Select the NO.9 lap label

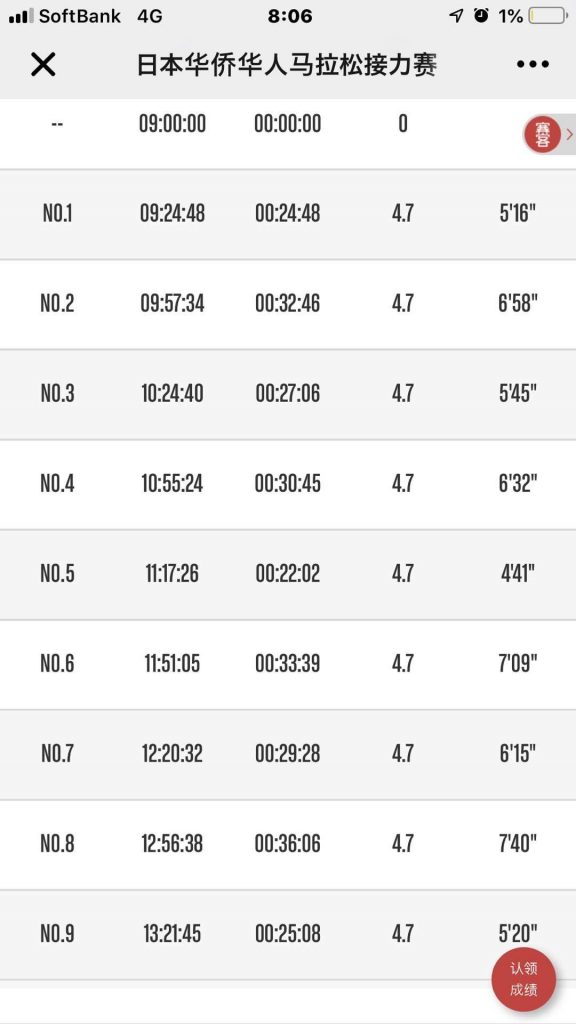(x=57, y=934)
